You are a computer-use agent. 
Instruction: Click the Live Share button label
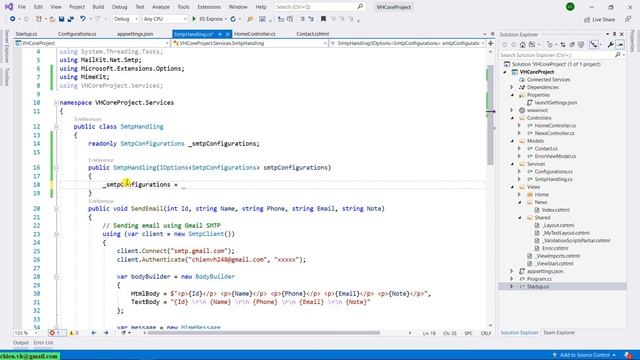point(604,20)
